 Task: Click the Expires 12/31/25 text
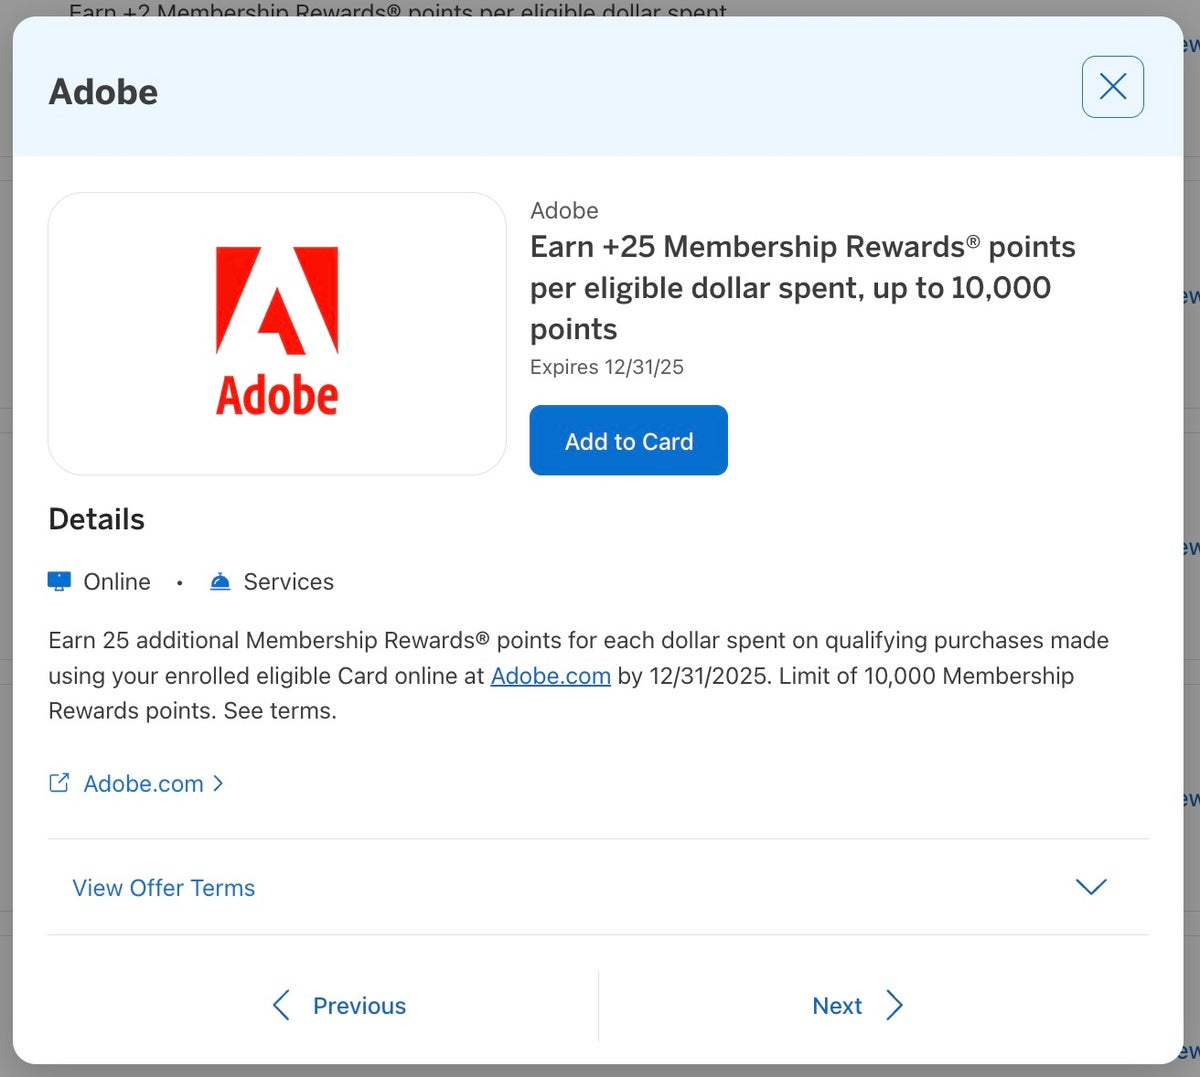[x=606, y=367]
